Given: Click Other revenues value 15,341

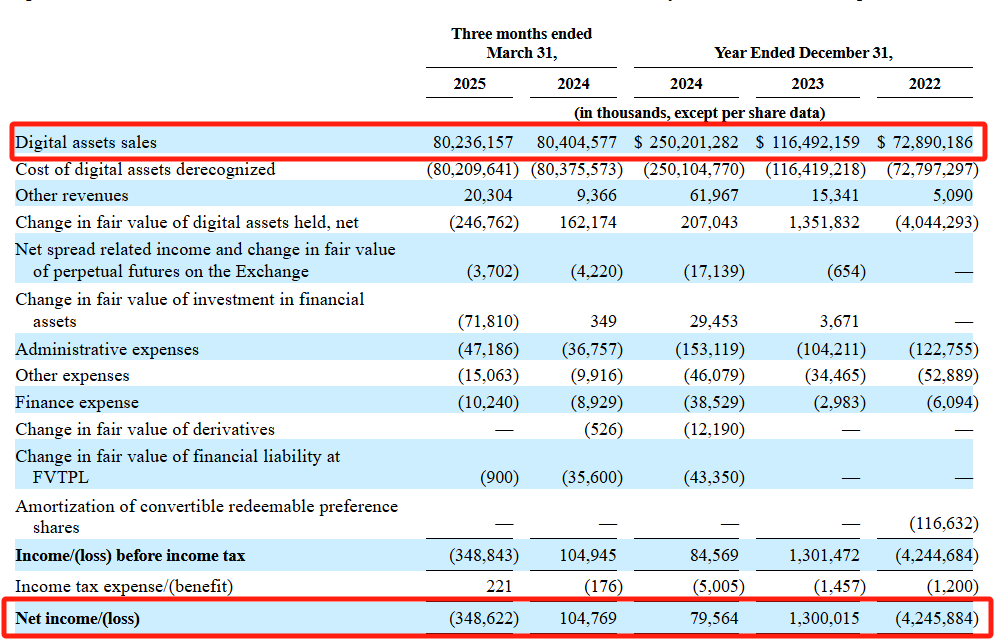Looking at the screenshot, I should 835,195.
